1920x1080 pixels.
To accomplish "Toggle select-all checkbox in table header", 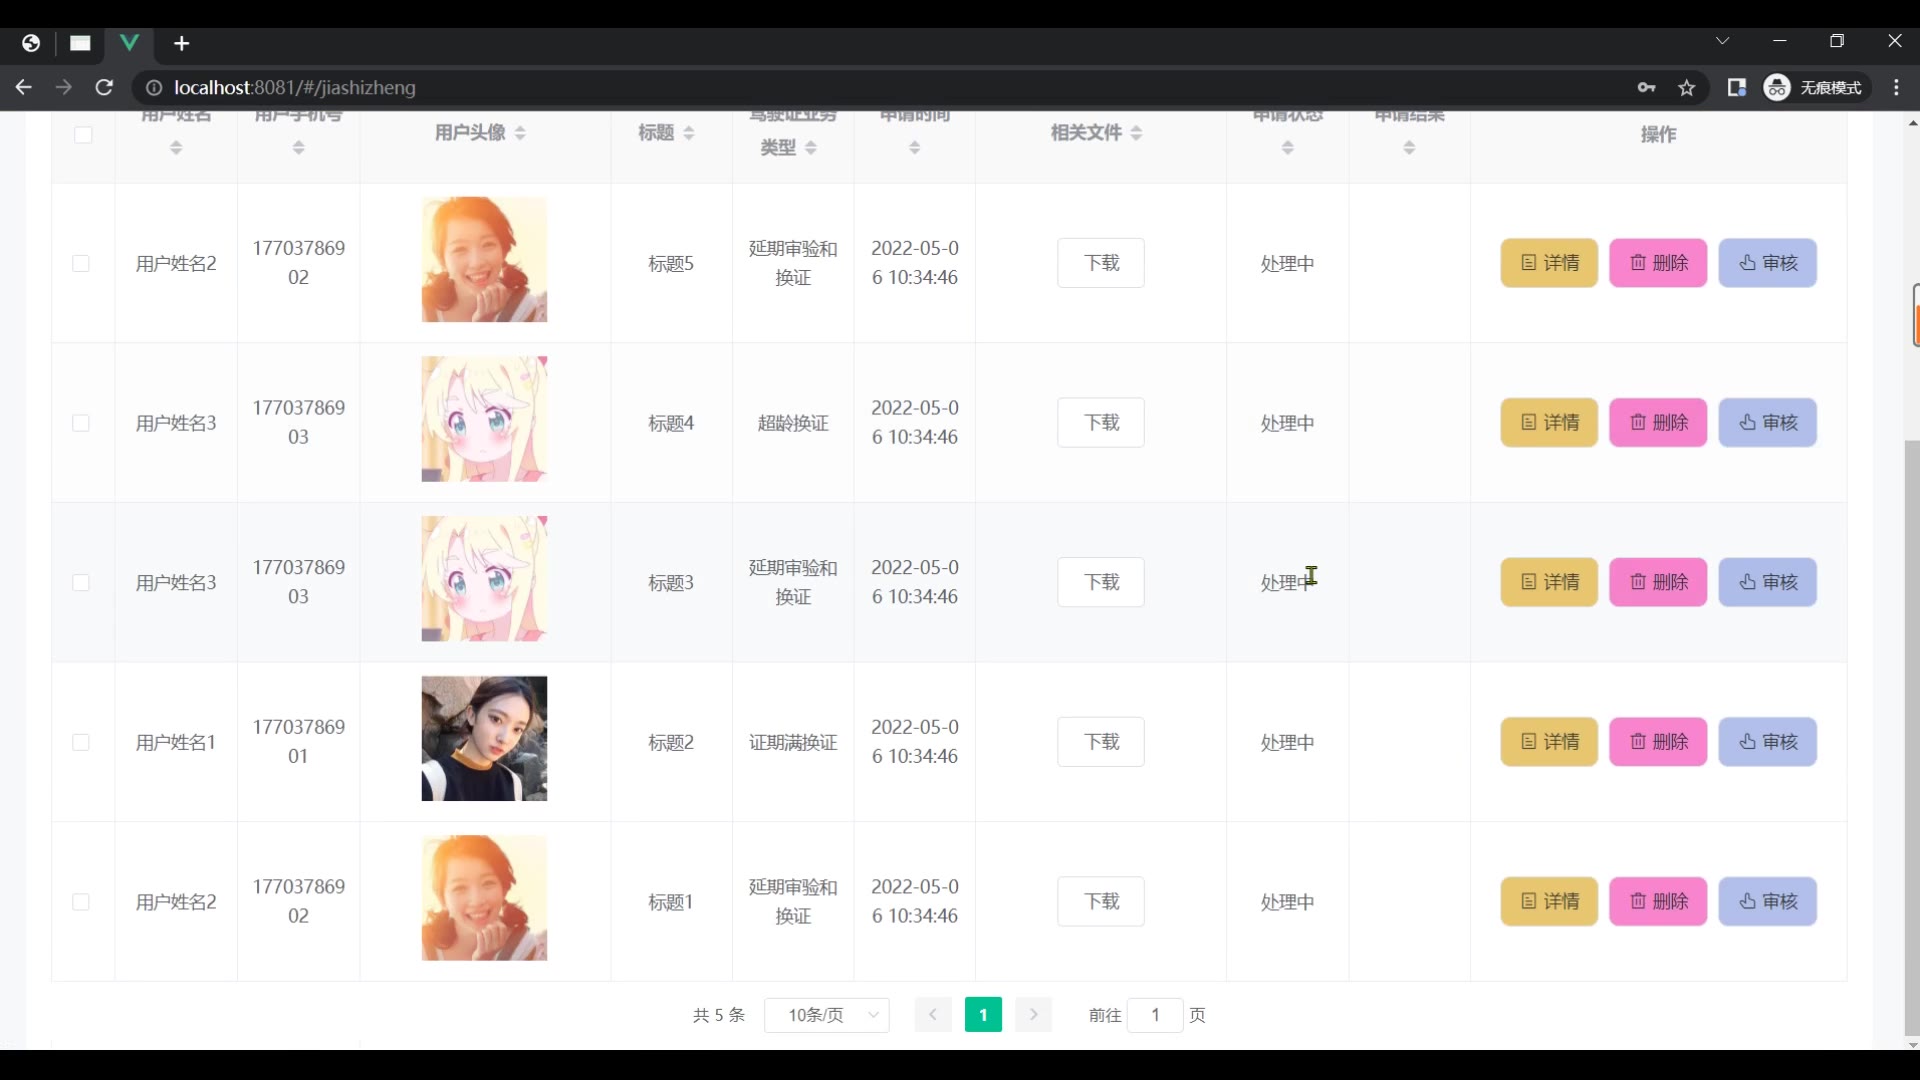I will 83,134.
